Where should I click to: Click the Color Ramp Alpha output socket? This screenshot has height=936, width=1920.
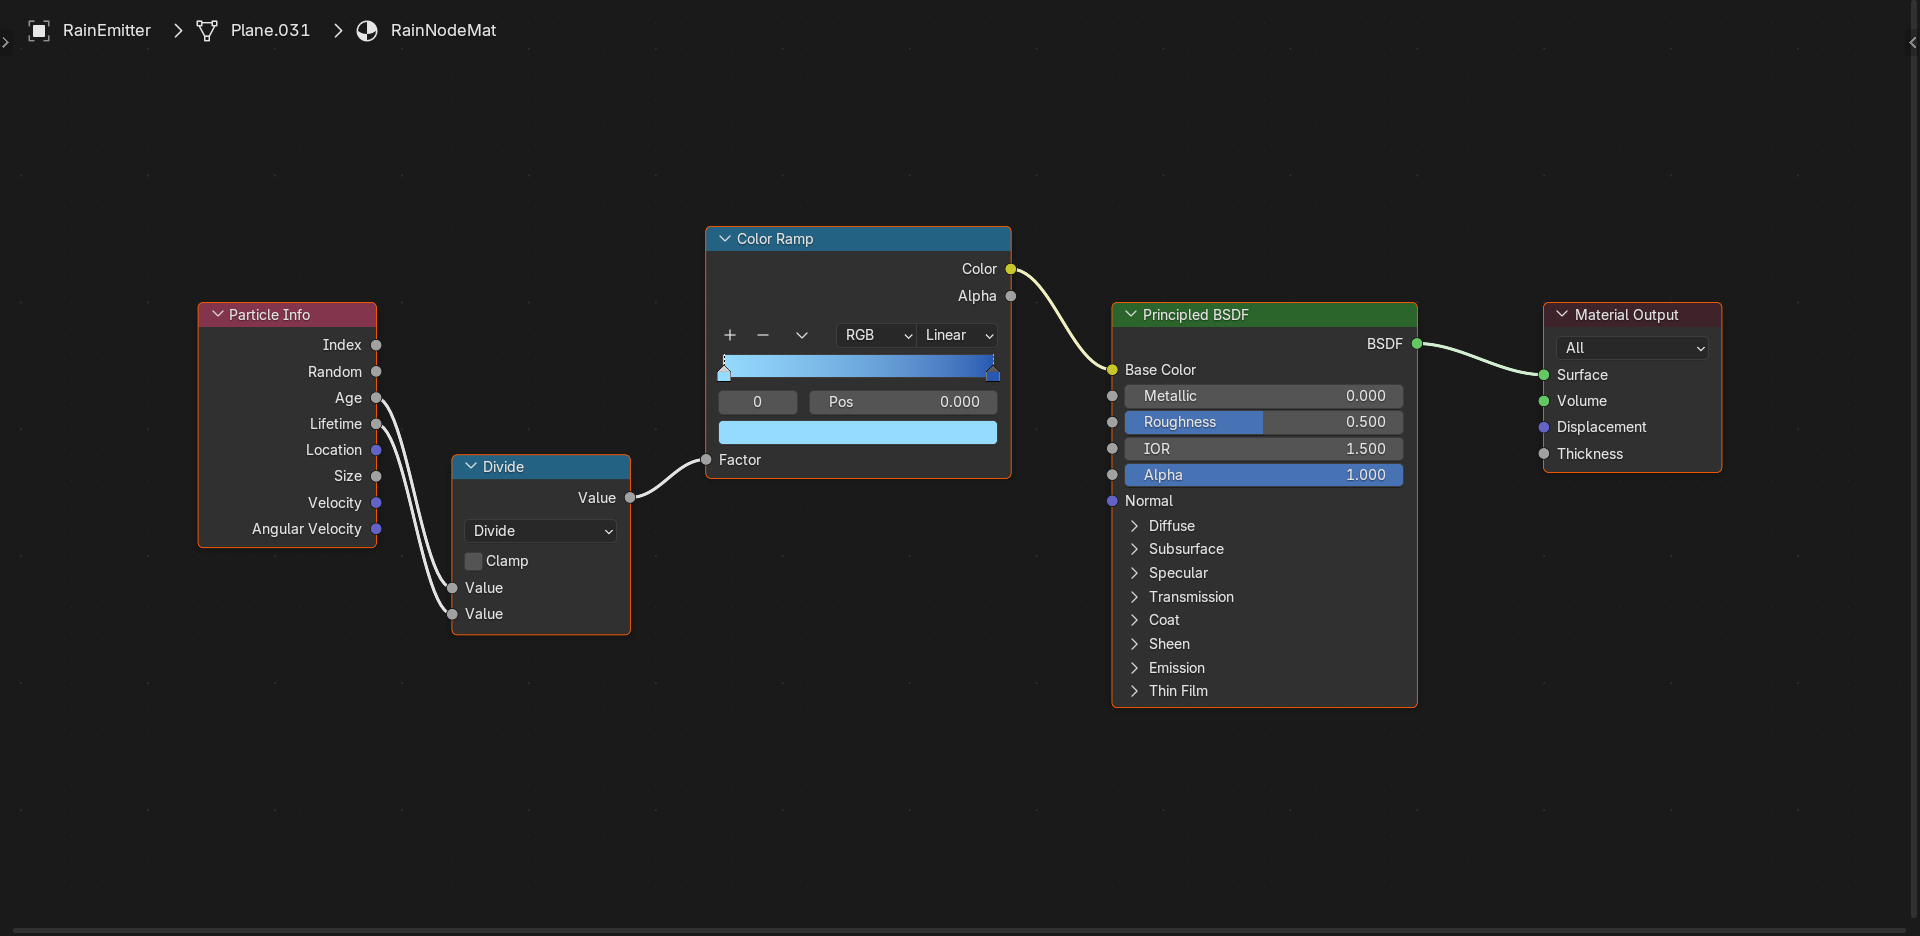[1011, 296]
